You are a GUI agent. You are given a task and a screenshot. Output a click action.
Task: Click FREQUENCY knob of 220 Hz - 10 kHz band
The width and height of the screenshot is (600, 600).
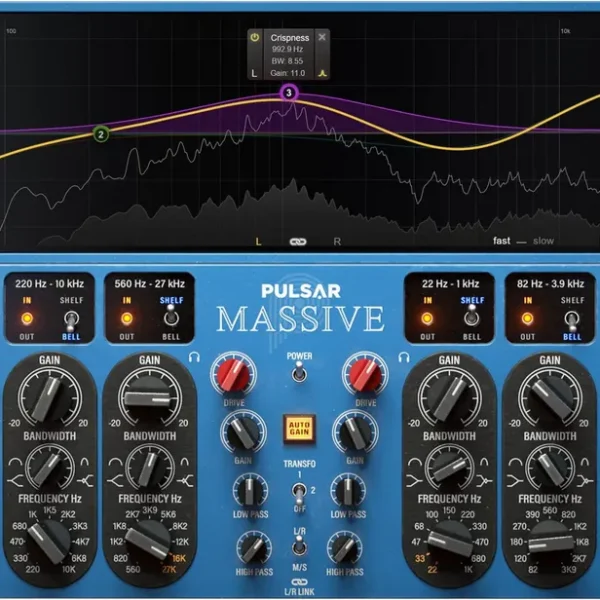49,542
